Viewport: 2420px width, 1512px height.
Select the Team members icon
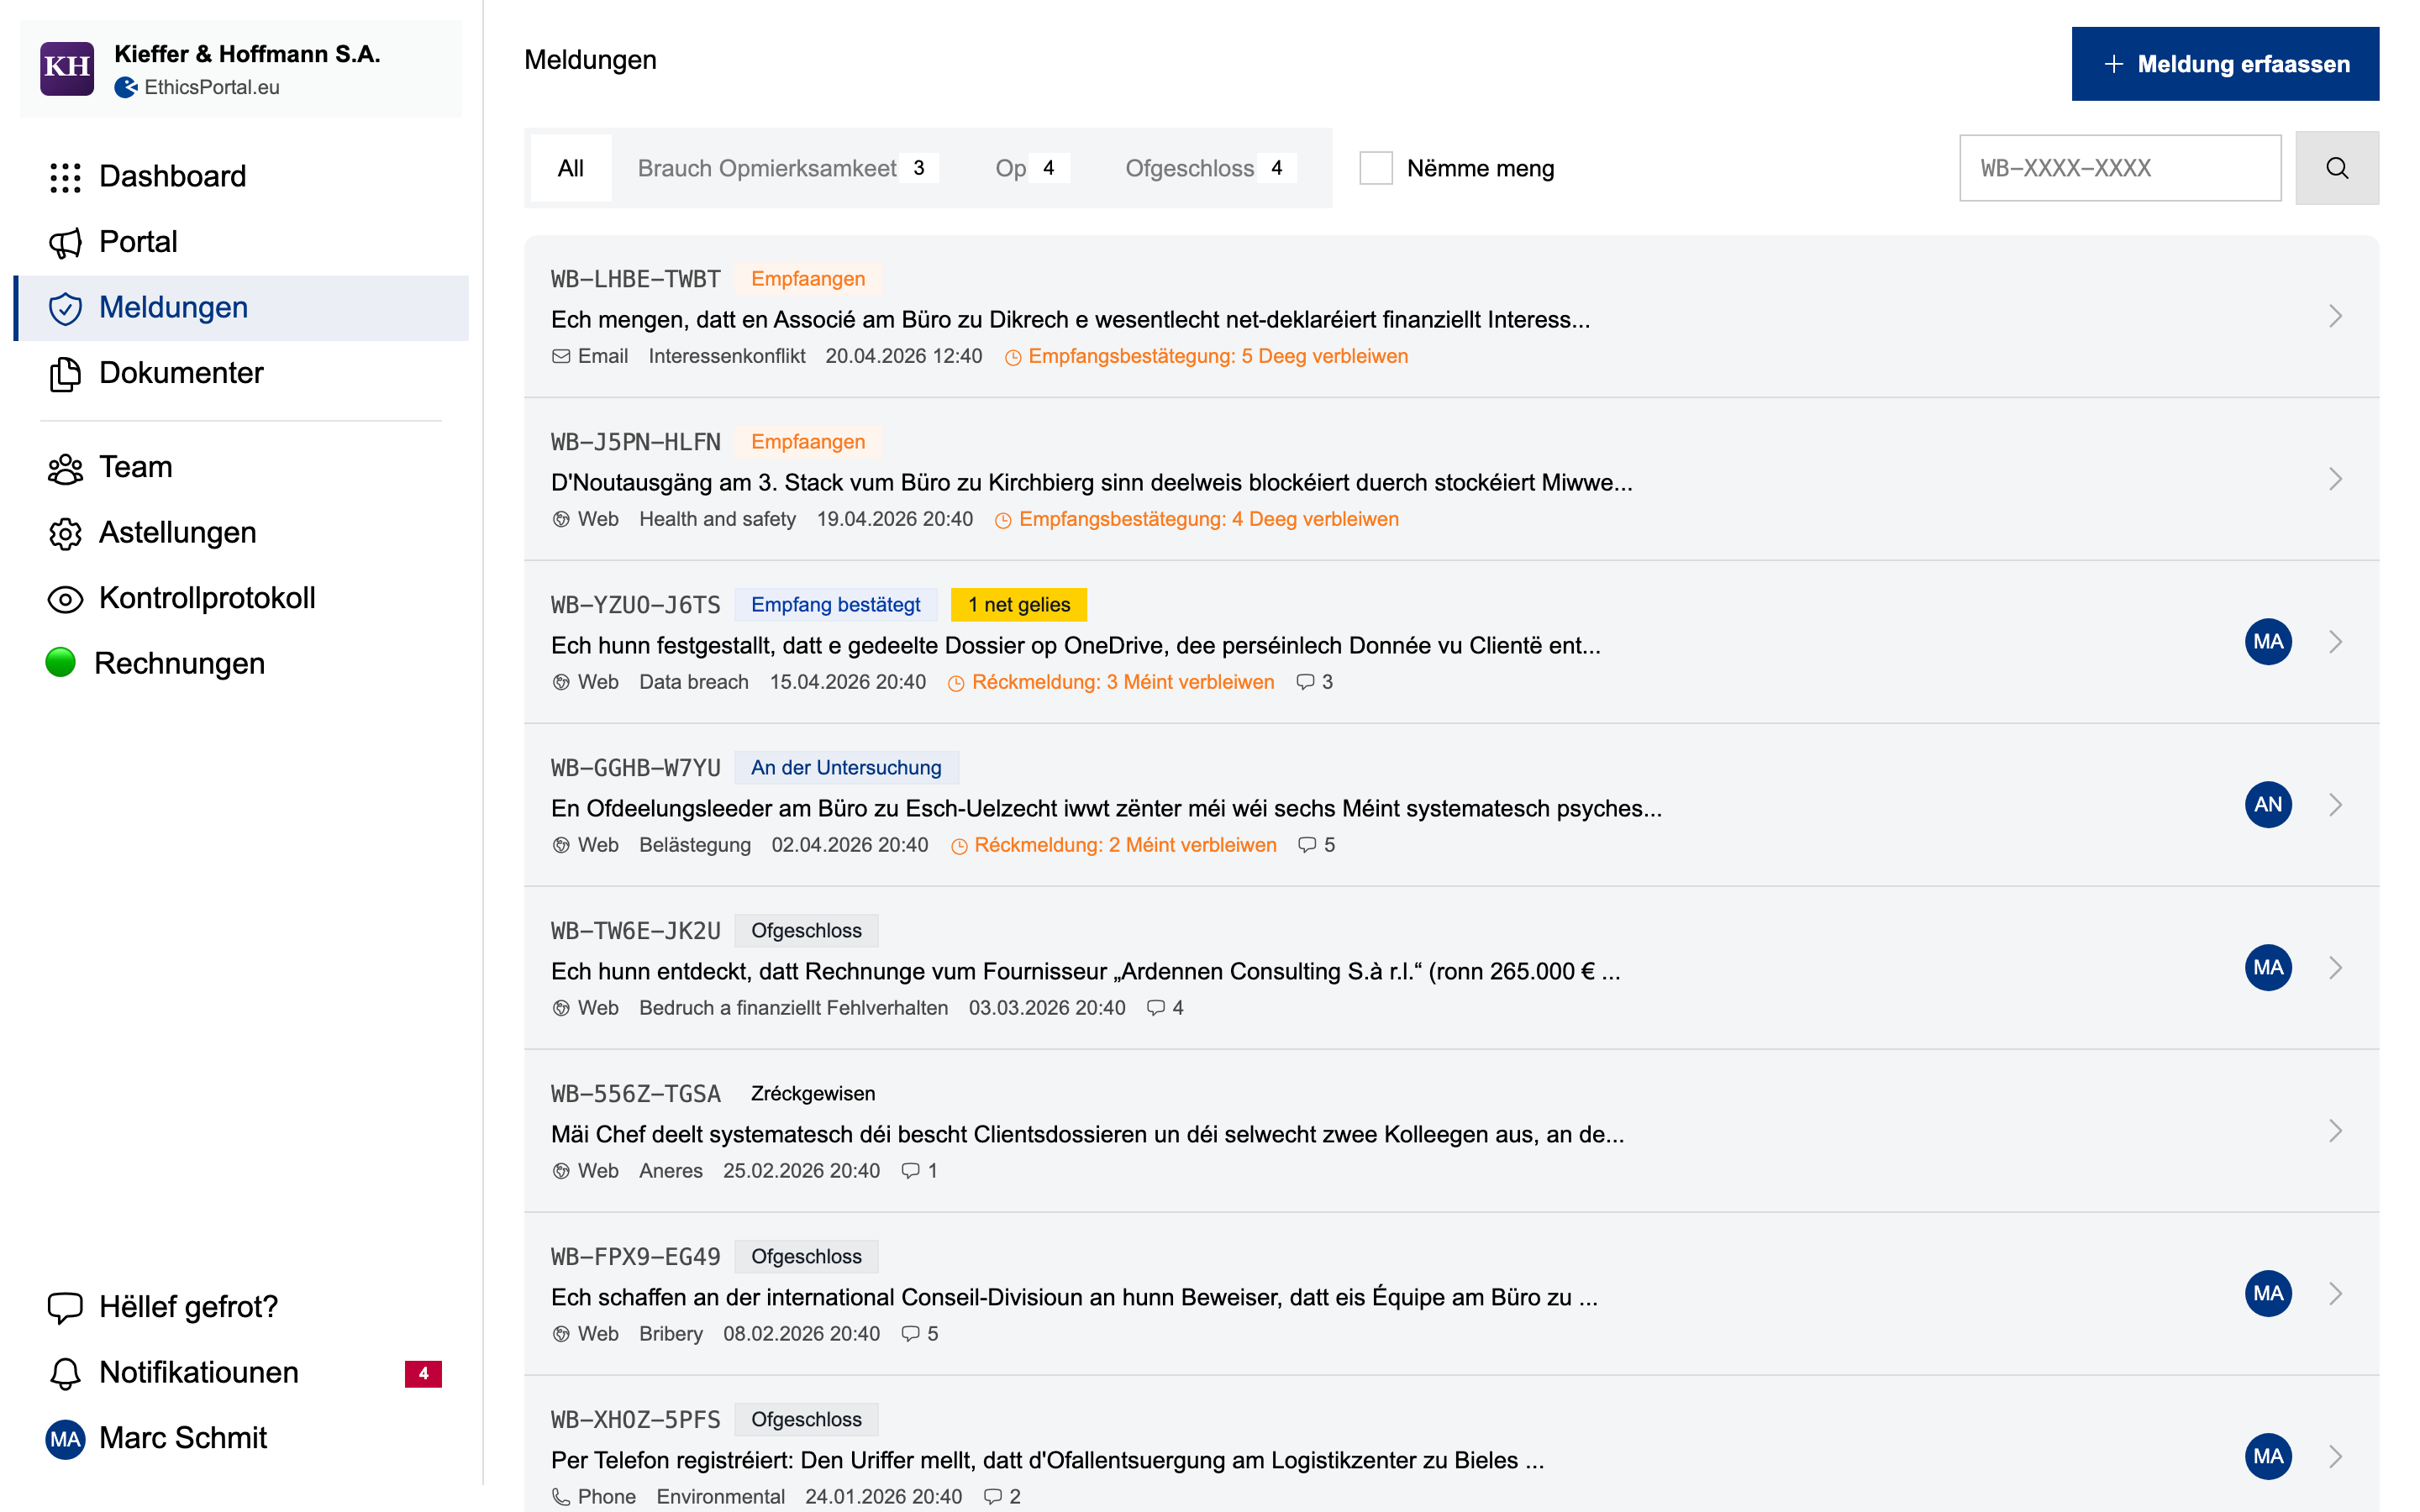[65, 467]
